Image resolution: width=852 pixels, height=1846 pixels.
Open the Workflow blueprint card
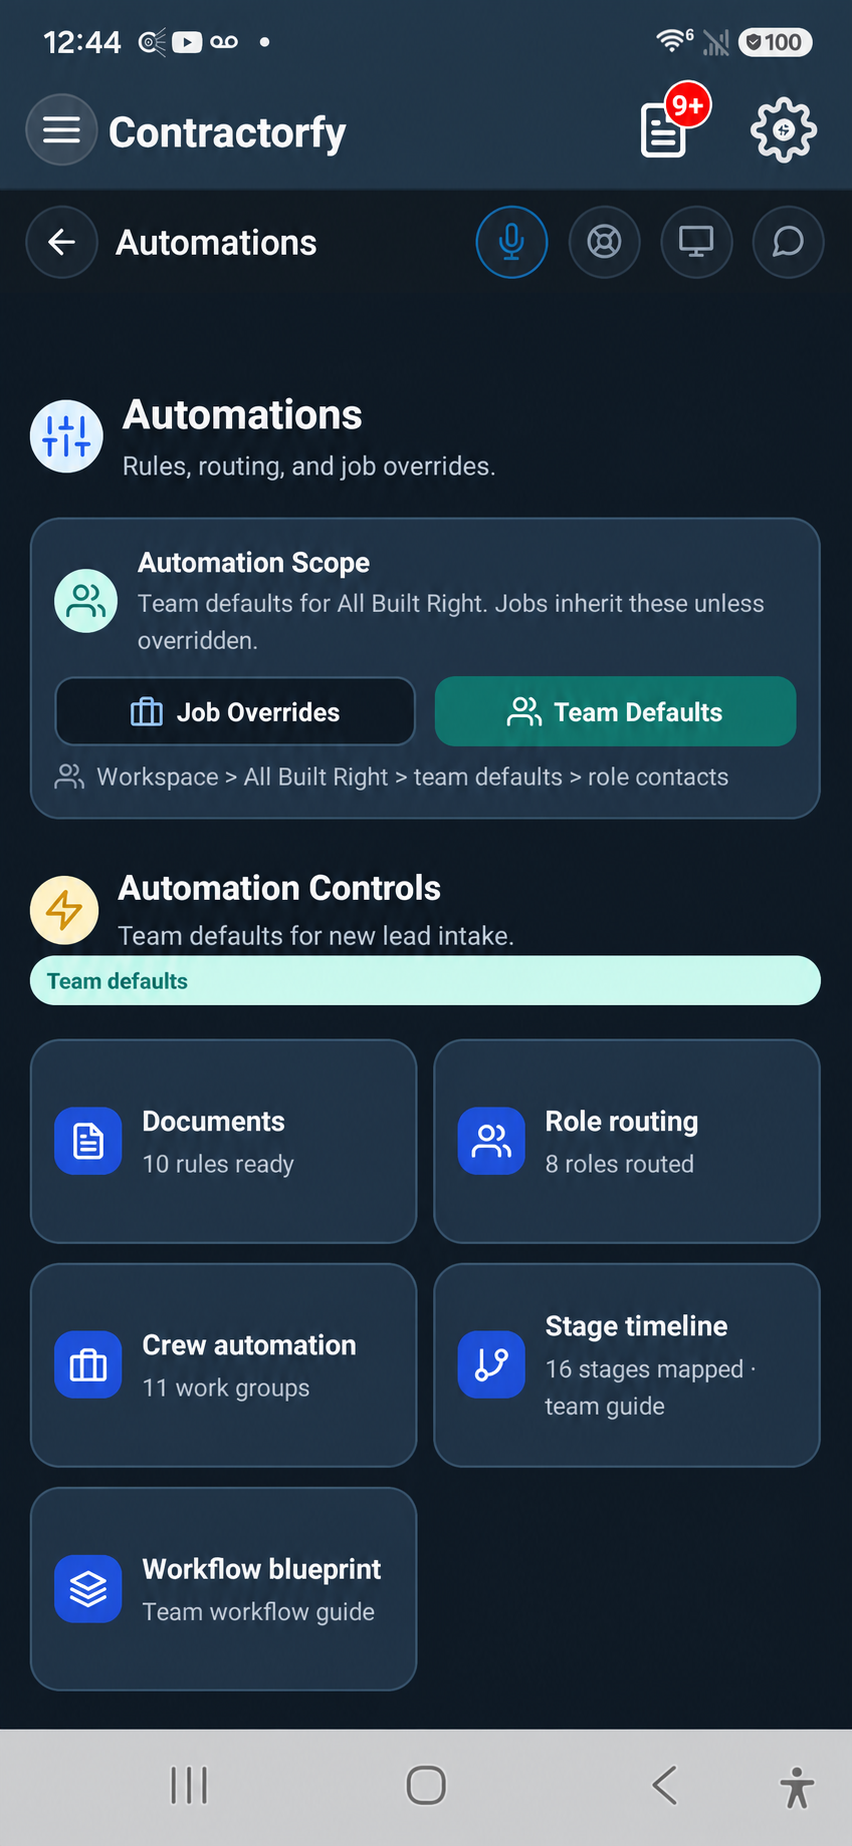pos(223,1589)
